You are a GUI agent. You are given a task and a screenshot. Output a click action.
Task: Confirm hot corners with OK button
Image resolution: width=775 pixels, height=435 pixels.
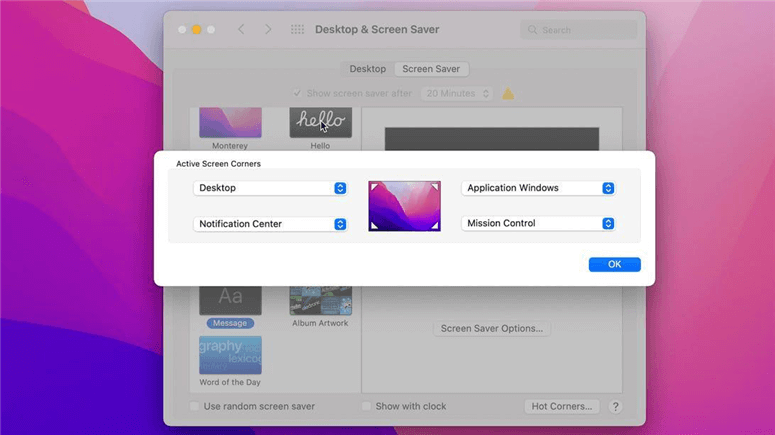(x=614, y=264)
